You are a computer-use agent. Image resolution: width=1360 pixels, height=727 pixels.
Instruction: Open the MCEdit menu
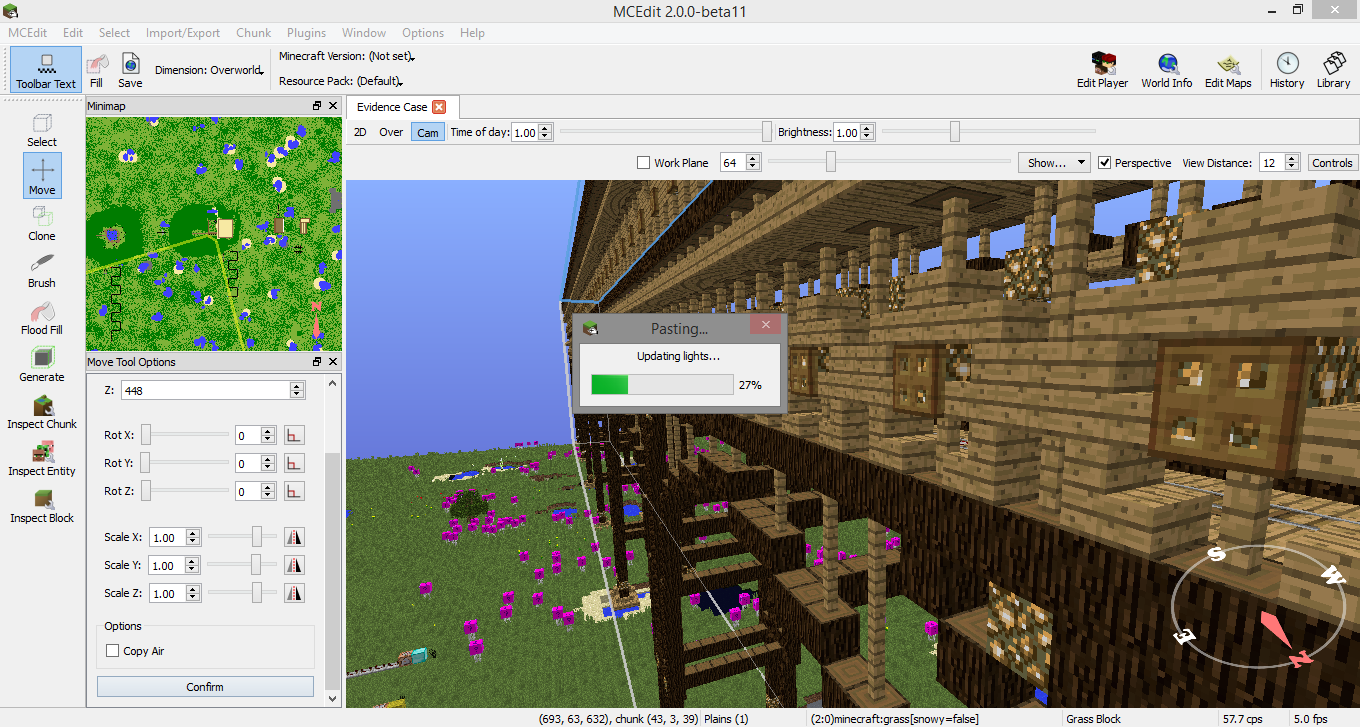click(x=28, y=32)
